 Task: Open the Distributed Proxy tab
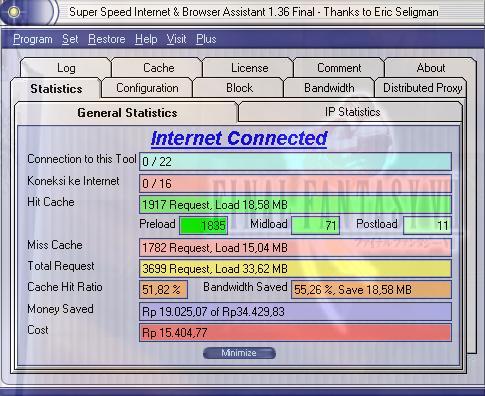tap(422, 88)
